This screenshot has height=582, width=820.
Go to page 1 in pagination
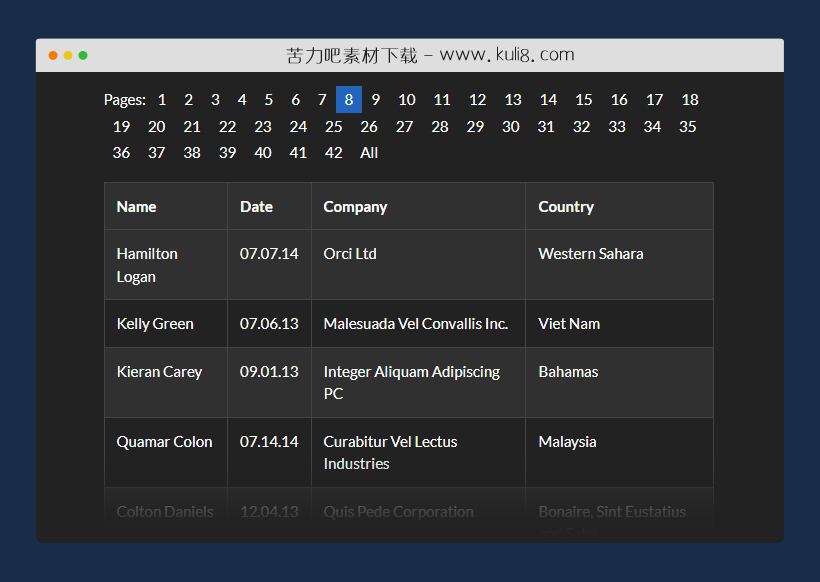click(x=162, y=100)
